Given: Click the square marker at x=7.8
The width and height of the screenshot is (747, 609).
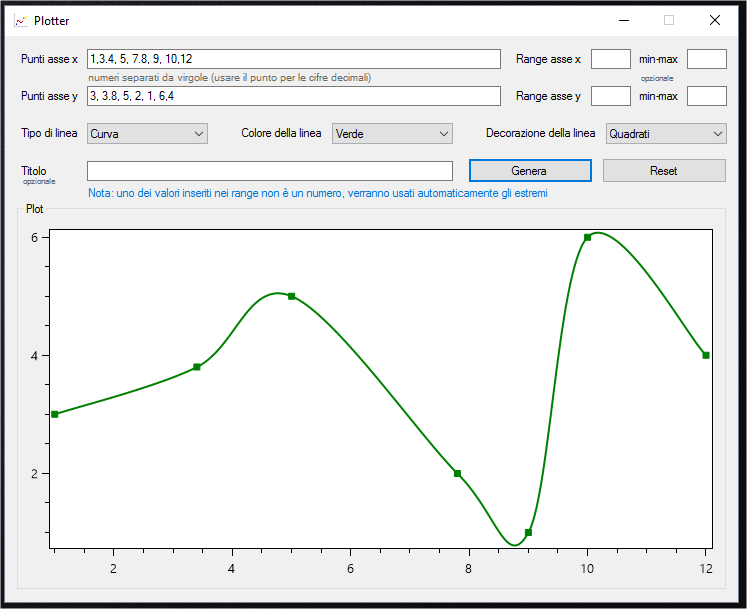Looking at the screenshot, I should point(457,473).
